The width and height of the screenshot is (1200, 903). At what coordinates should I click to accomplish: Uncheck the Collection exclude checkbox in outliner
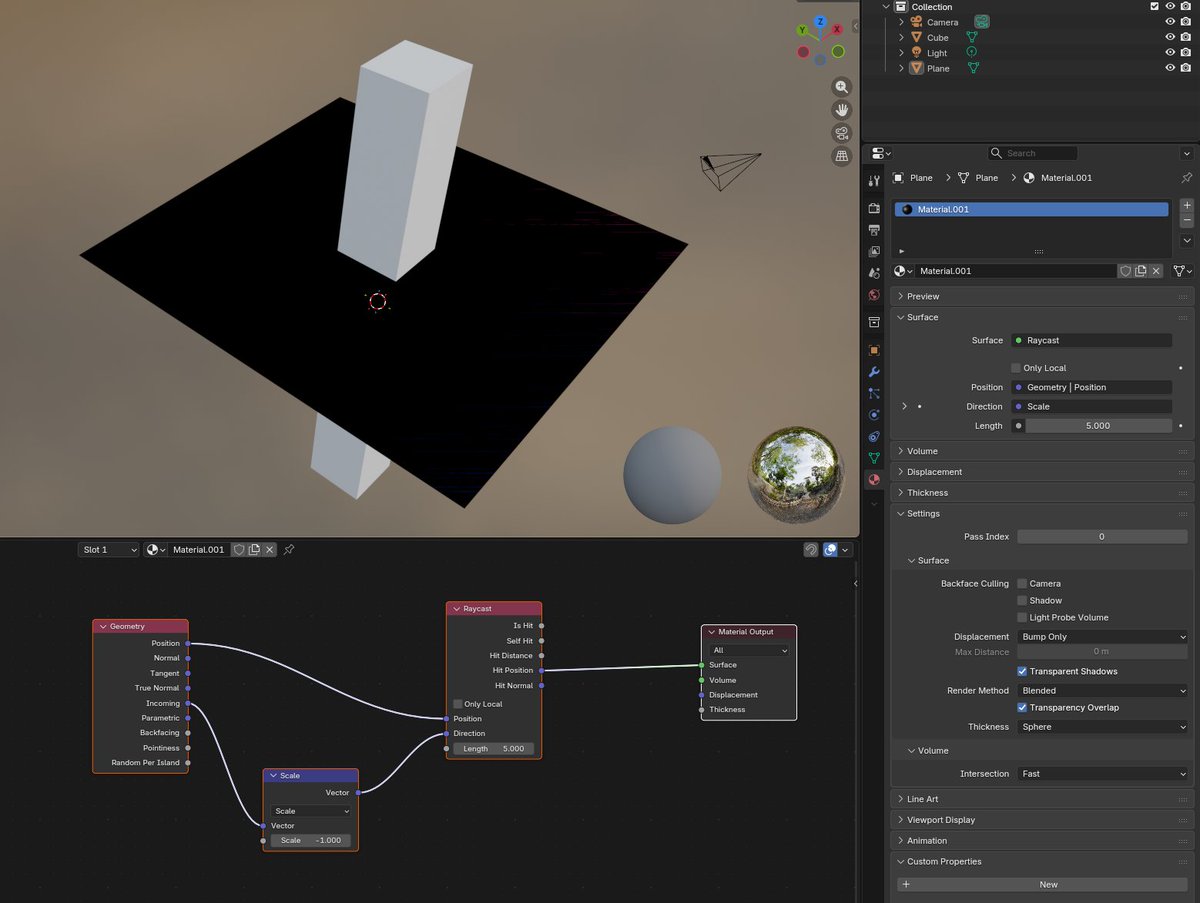[1155, 7]
